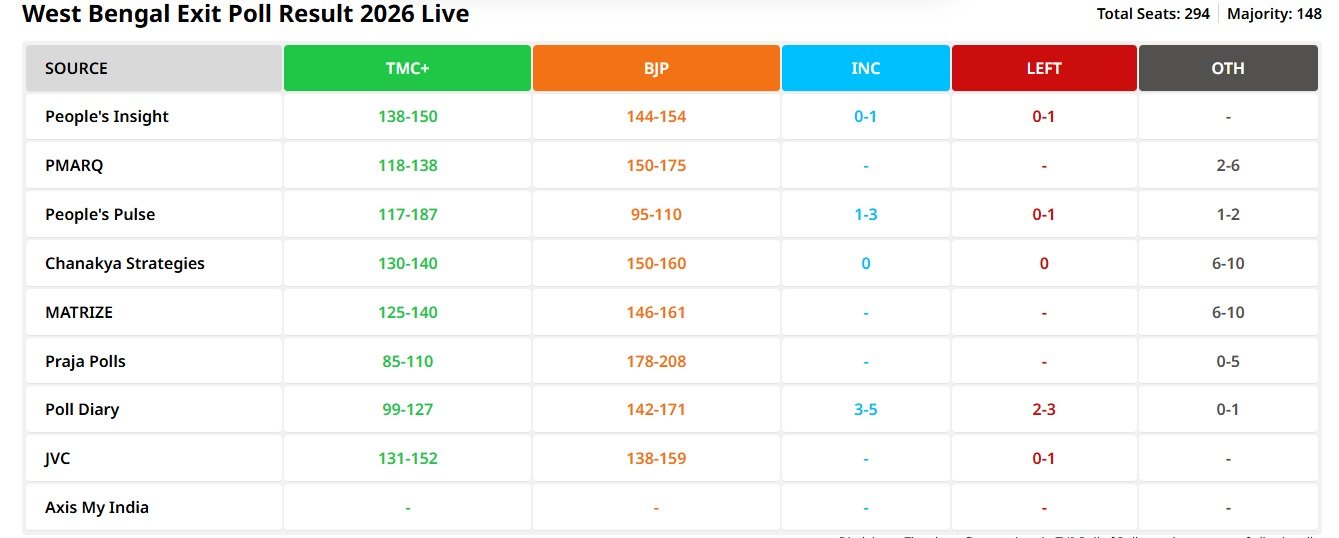Image resolution: width=1339 pixels, height=538 pixels.
Task: Click People's Pulse TMC+ value 117-187
Action: pos(407,214)
